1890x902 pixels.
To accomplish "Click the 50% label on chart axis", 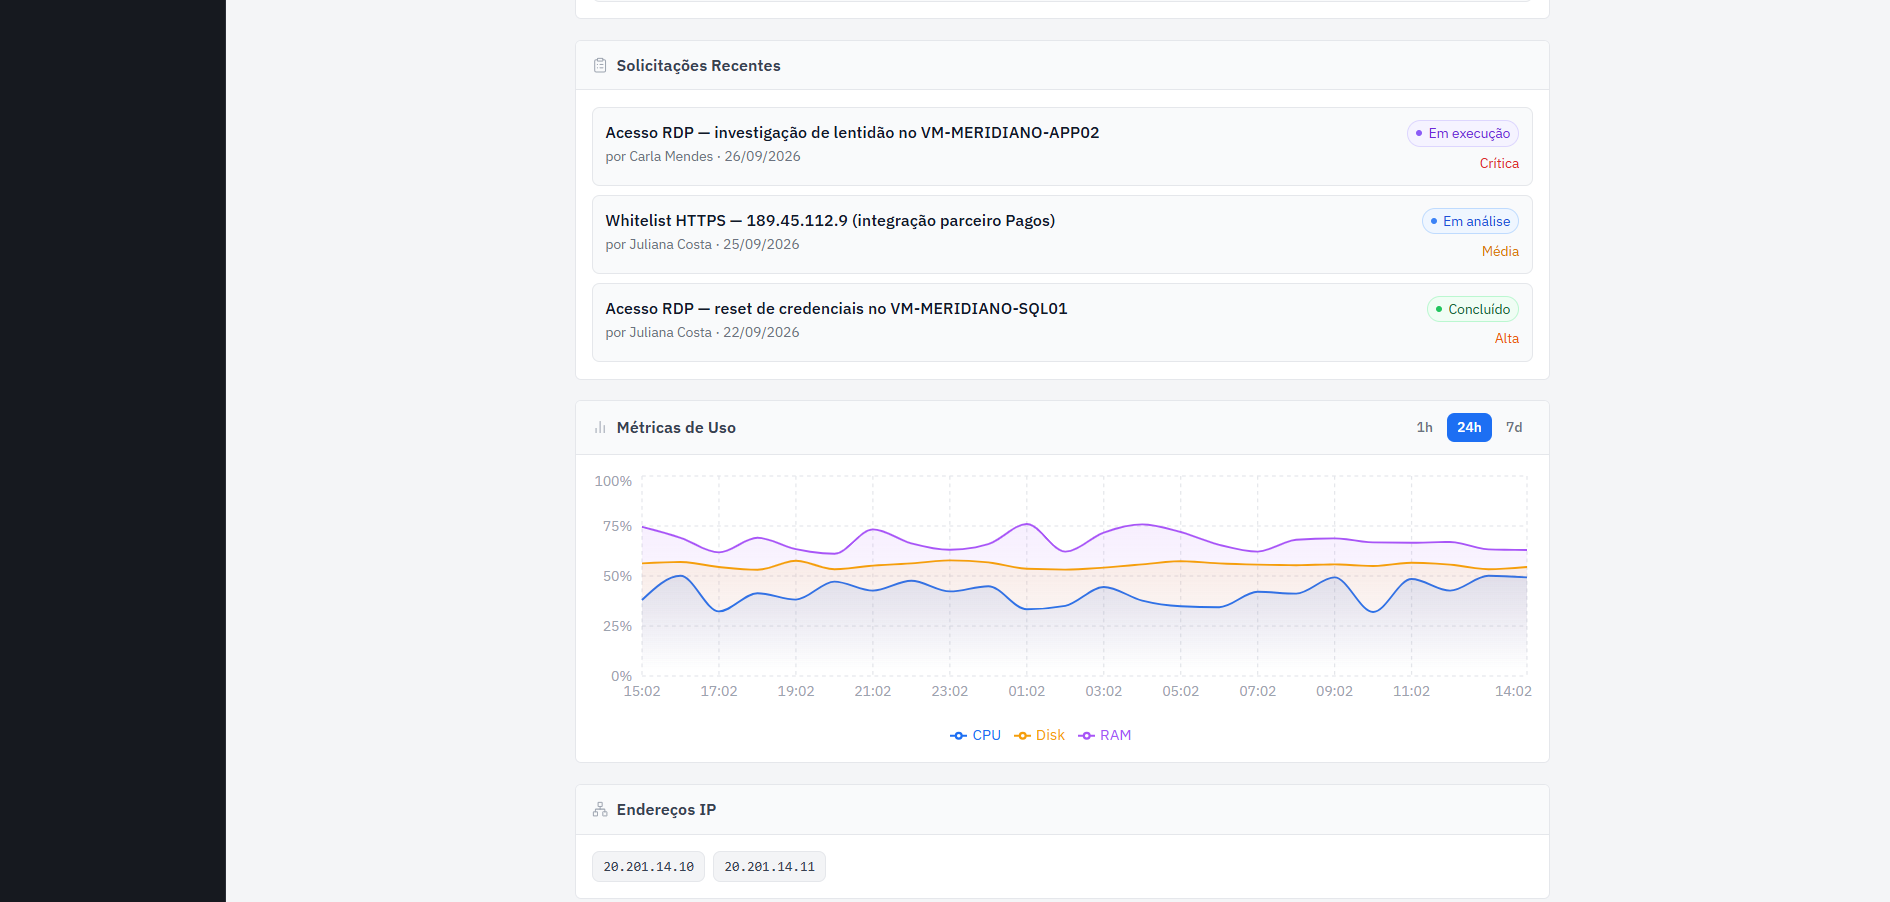I will point(617,576).
